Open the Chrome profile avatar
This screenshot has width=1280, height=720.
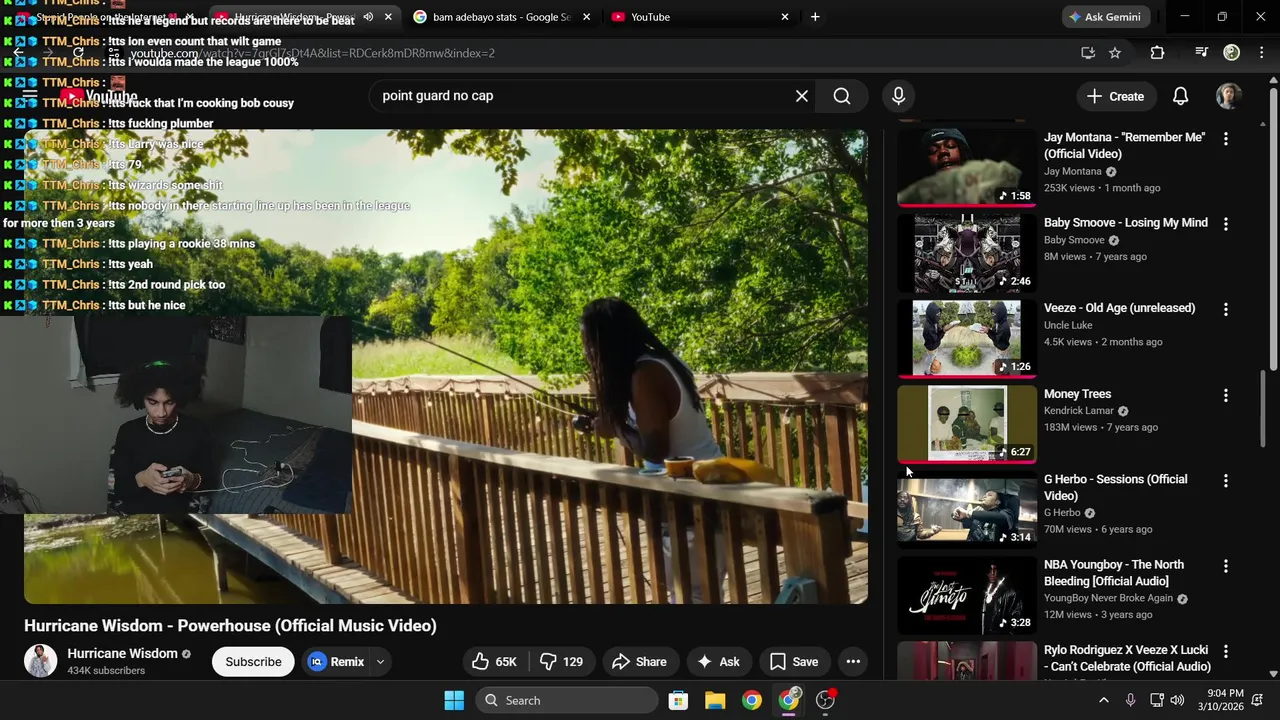click(1232, 53)
